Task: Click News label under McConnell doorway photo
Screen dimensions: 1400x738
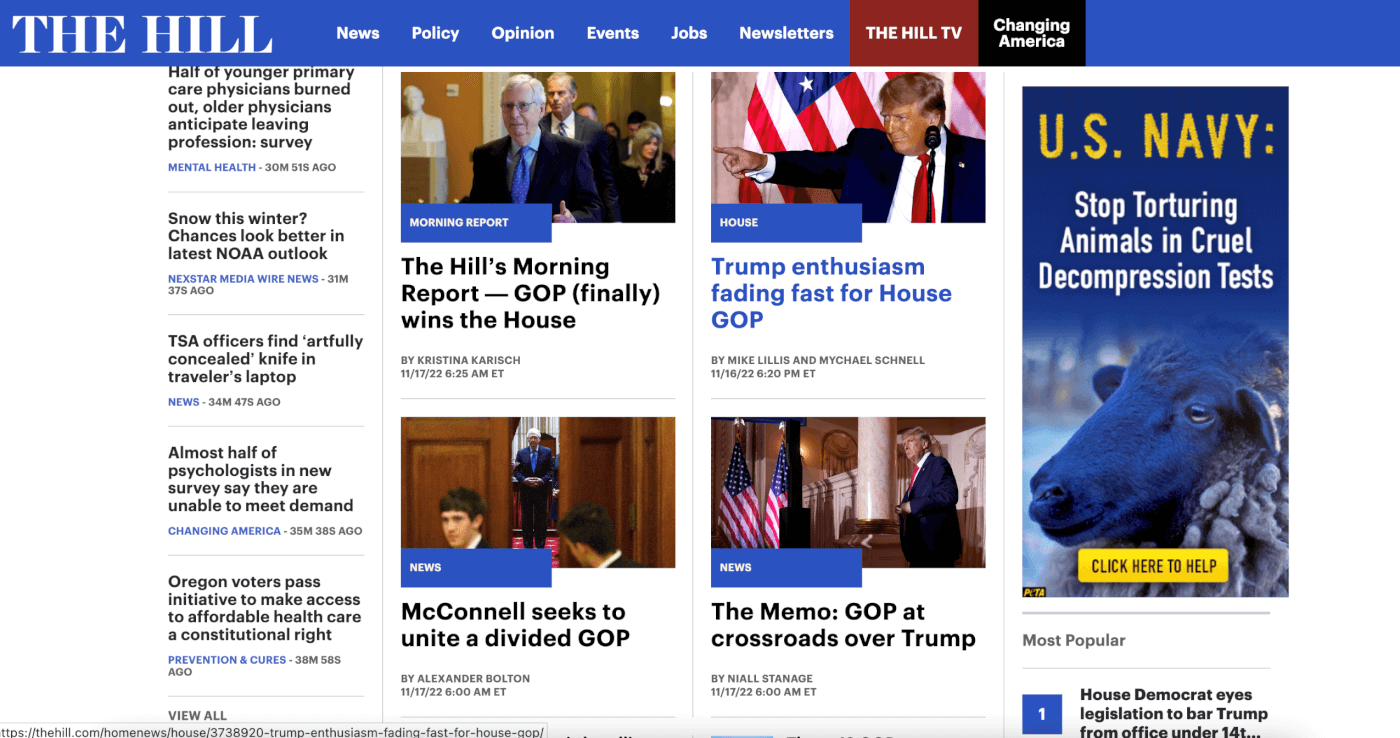Action: [425, 567]
